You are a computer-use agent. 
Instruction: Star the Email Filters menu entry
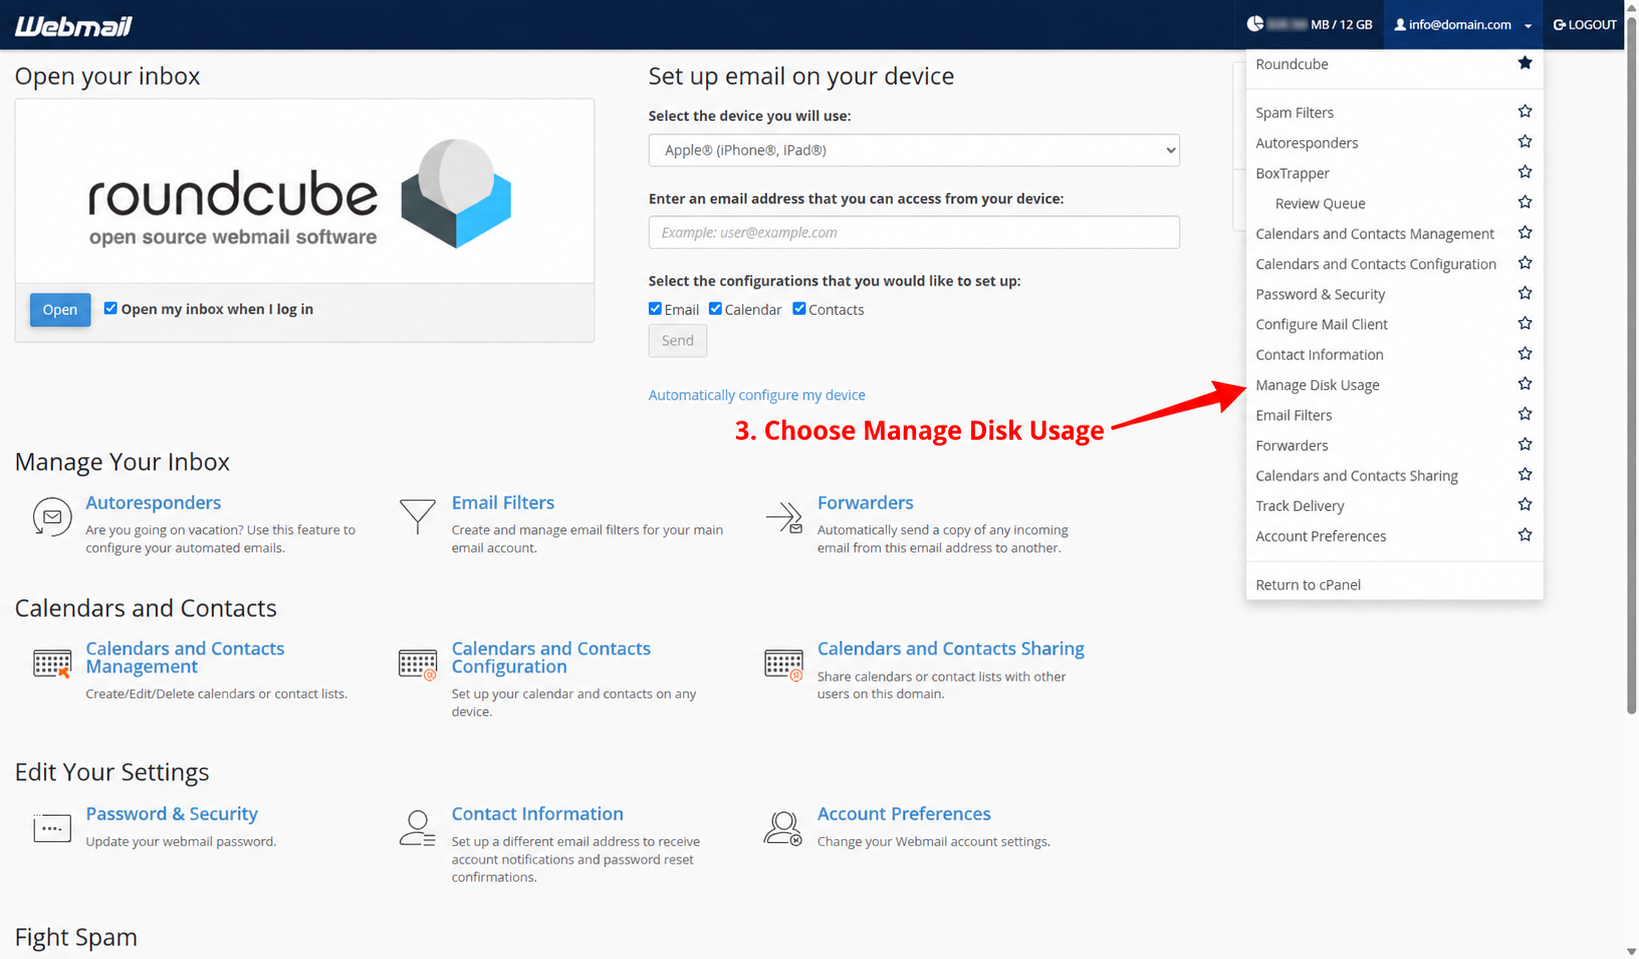pyautogui.click(x=1524, y=414)
